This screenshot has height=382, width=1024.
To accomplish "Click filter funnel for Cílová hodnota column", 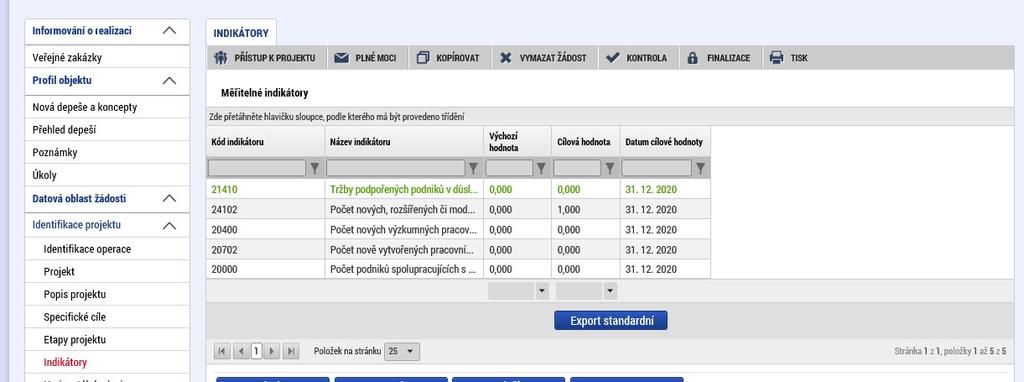I will (x=610, y=168).
